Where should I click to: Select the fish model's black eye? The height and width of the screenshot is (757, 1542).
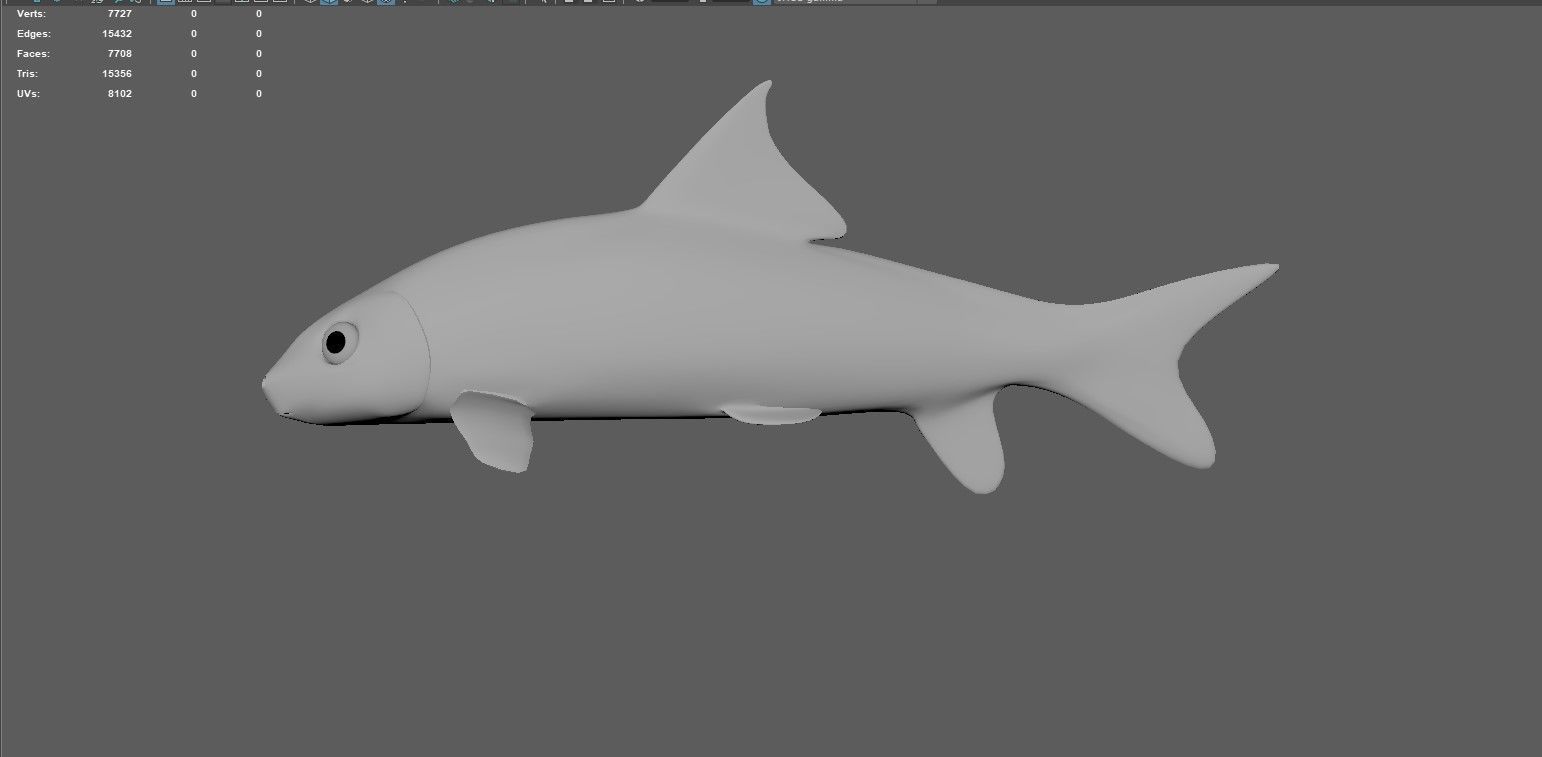pos(336,343)
